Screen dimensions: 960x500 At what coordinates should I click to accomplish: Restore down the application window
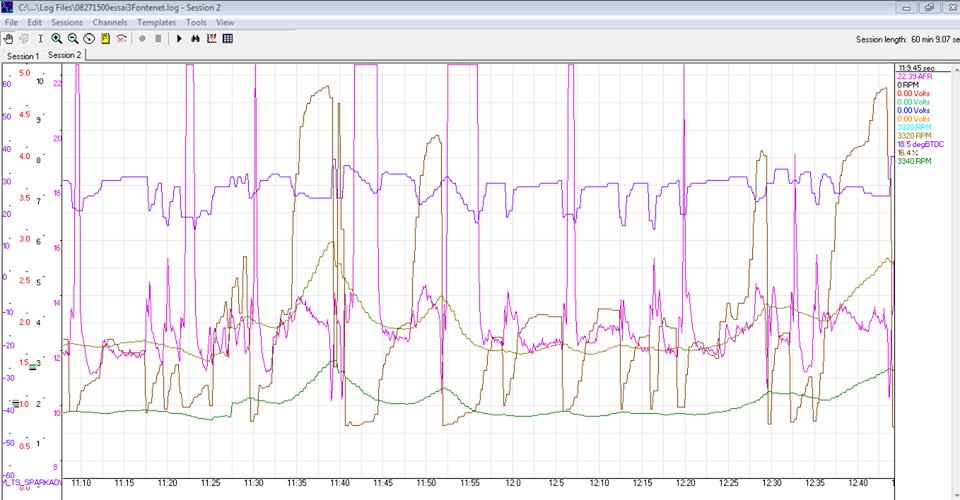pos(929,8)
